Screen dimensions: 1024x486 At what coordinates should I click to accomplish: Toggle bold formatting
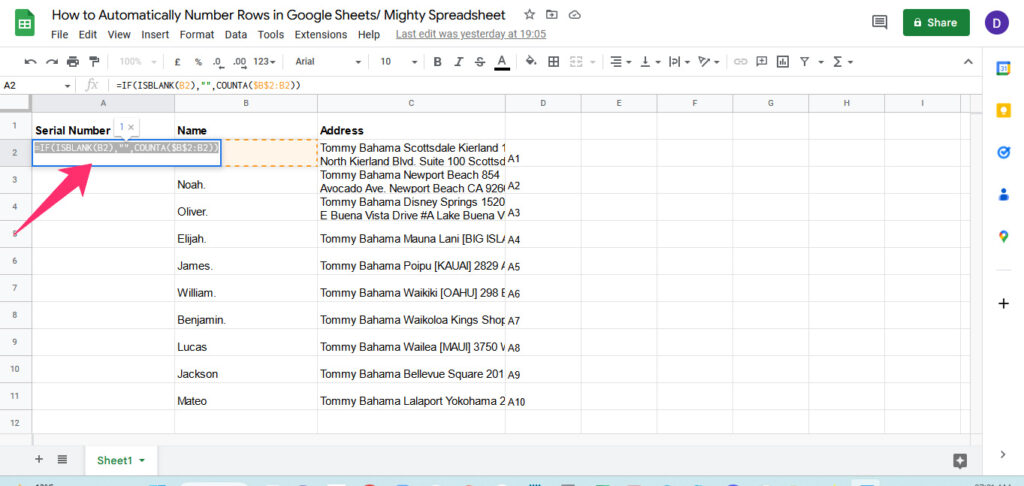[x=438, y=61]
